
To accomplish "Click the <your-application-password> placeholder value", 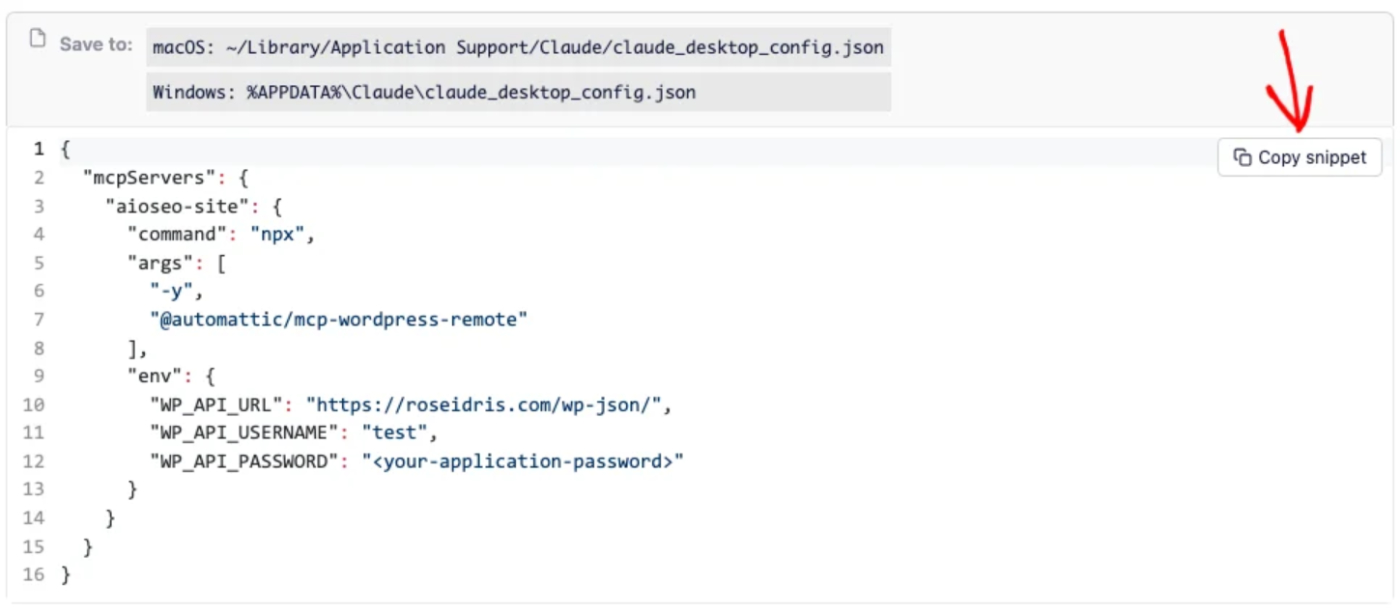I will point(522,461).
